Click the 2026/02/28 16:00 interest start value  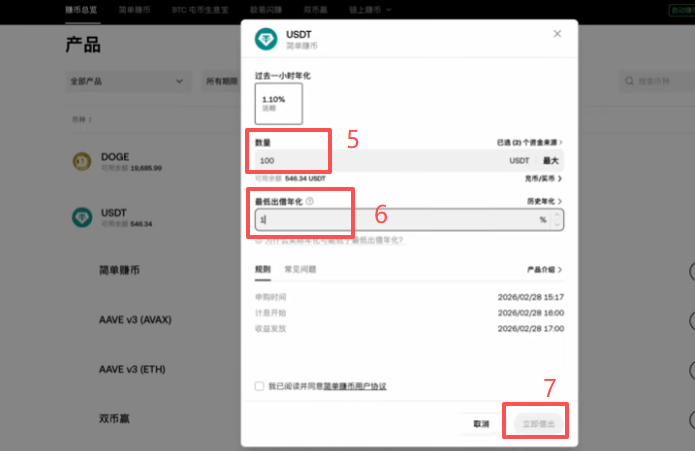coord(531,313)
